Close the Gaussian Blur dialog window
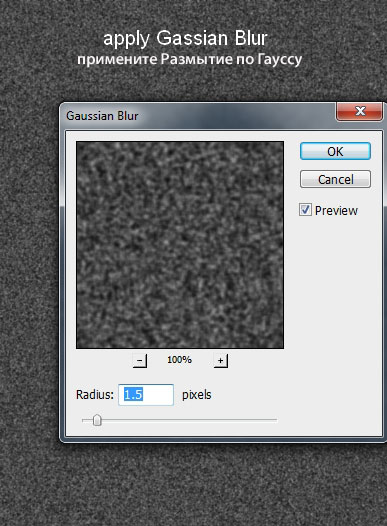The image size is (387, 526). [359, 111]
